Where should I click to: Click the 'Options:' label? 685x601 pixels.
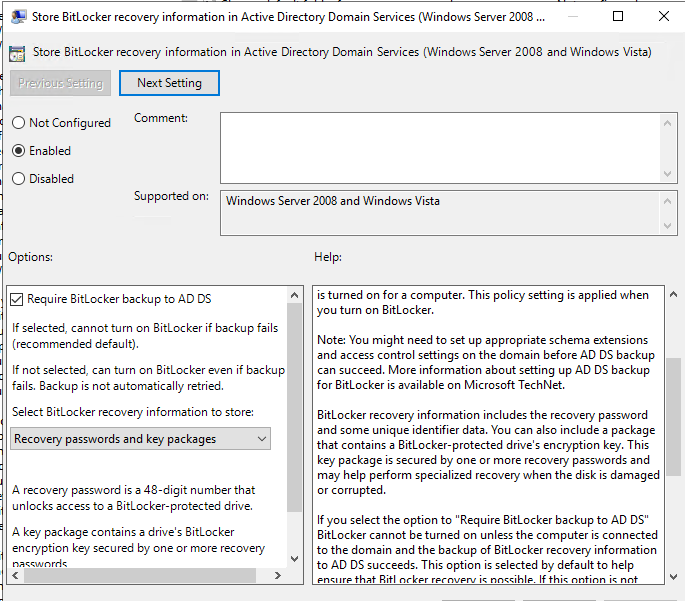pos(31,257)
